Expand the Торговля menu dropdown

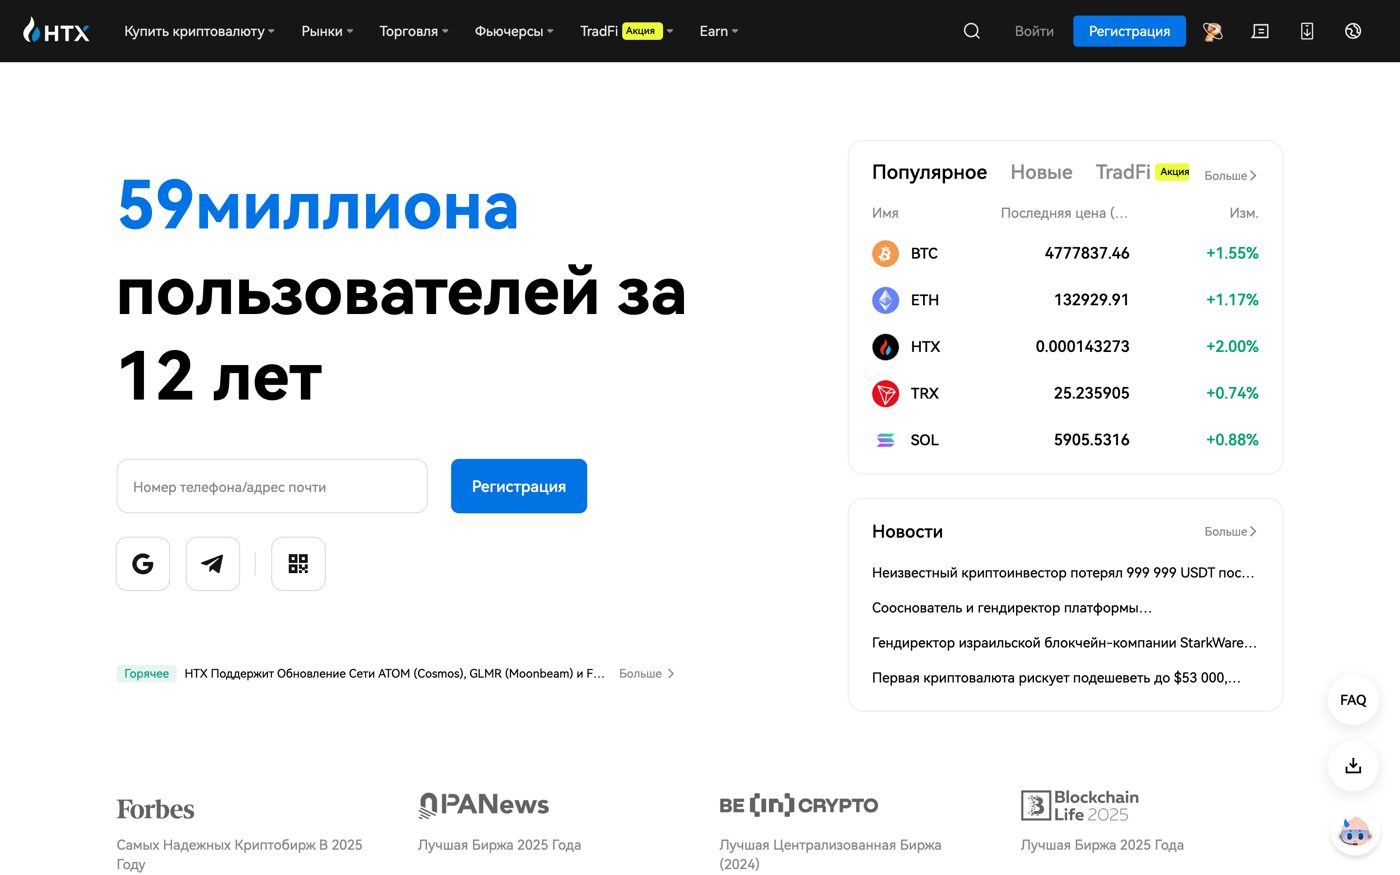[414, 31]
